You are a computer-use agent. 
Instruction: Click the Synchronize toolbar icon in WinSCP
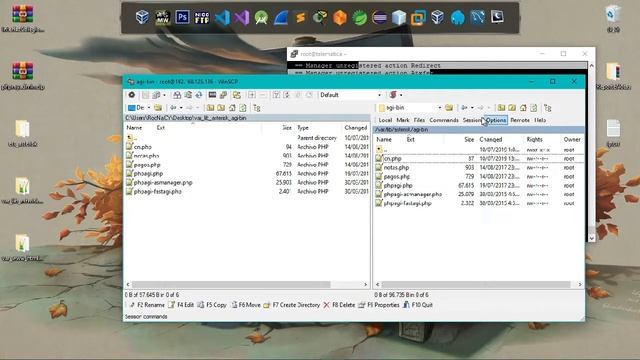click(x=198, y=95)
